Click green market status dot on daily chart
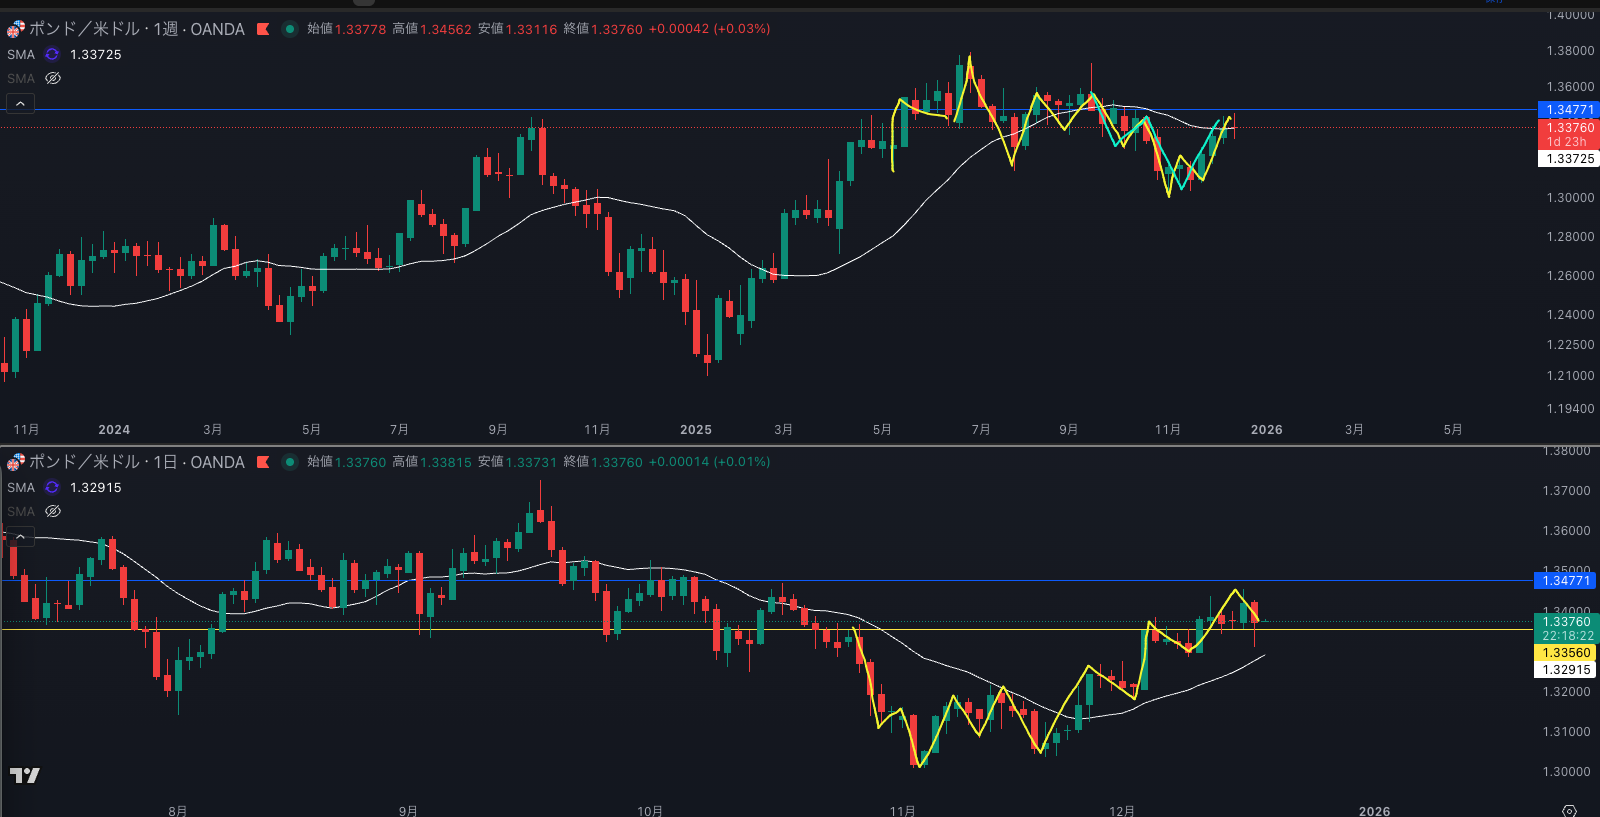This screenshot has width=1600, height=817. click(x=289, y=462)
